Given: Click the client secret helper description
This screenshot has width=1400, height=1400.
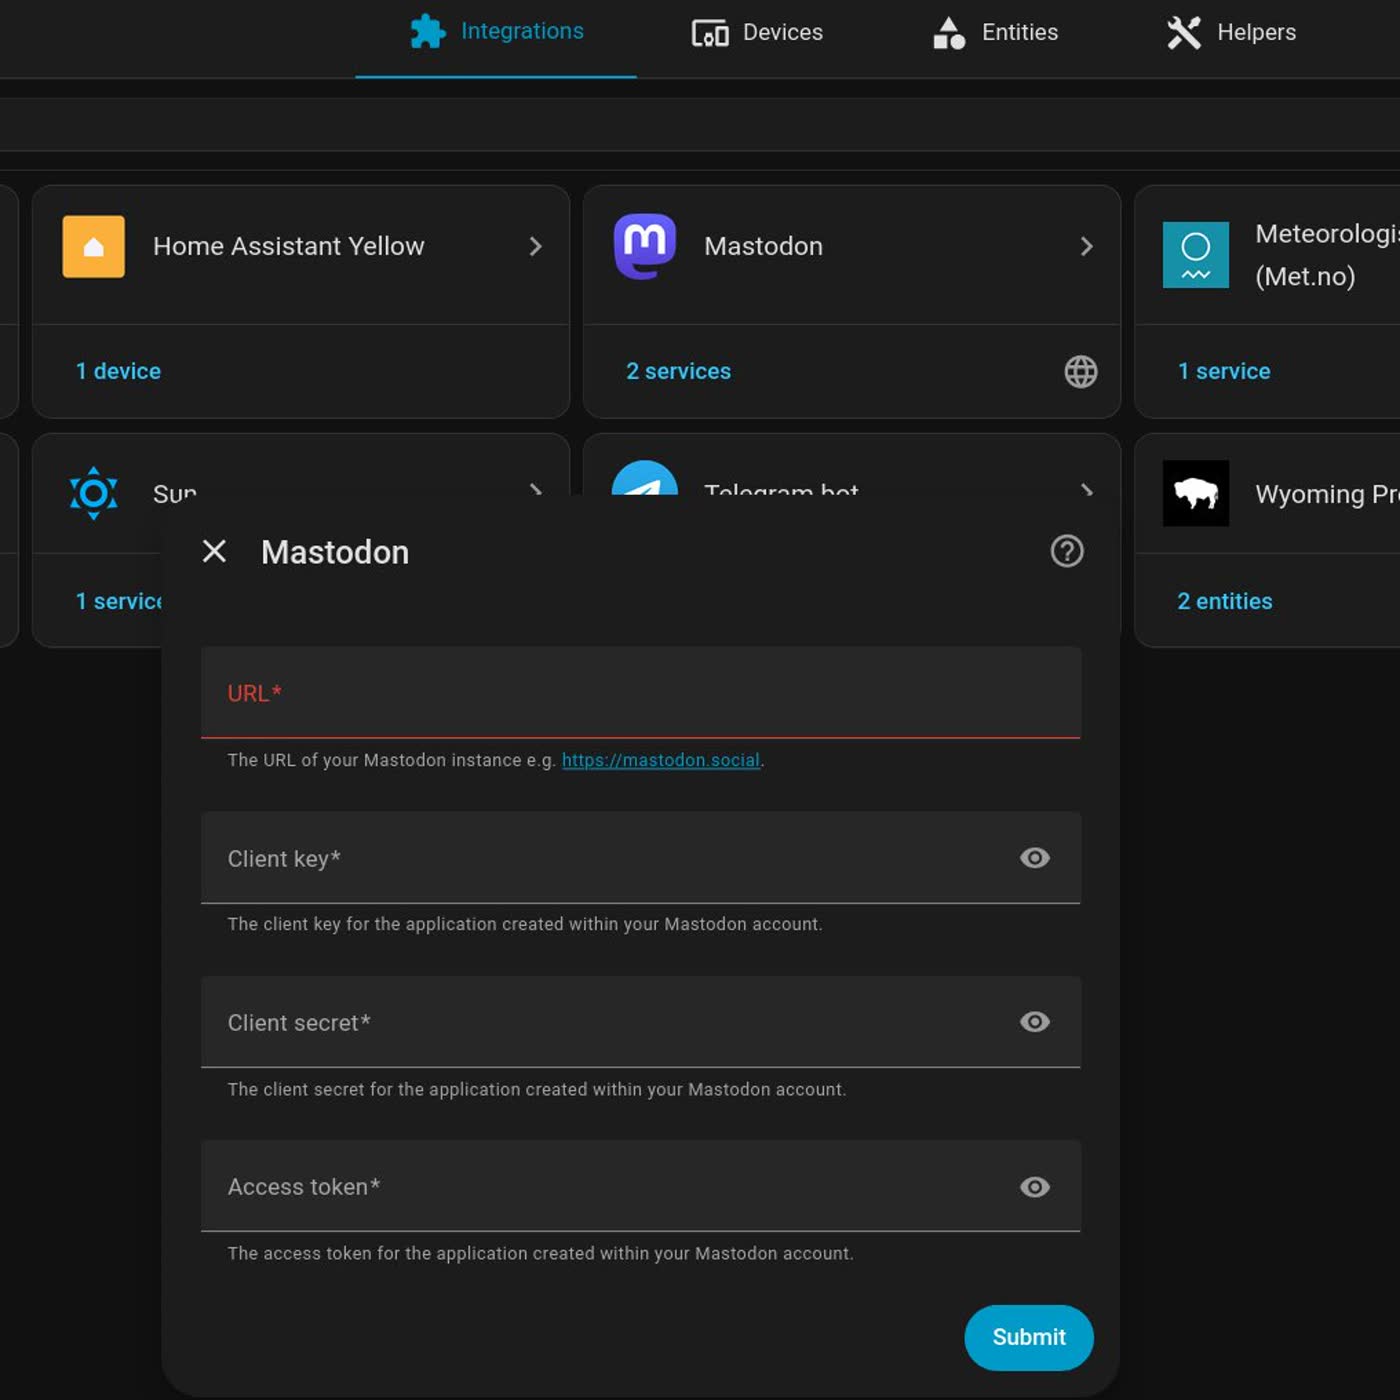Looking at the screenshot, I should click(x=537, y=1089).
